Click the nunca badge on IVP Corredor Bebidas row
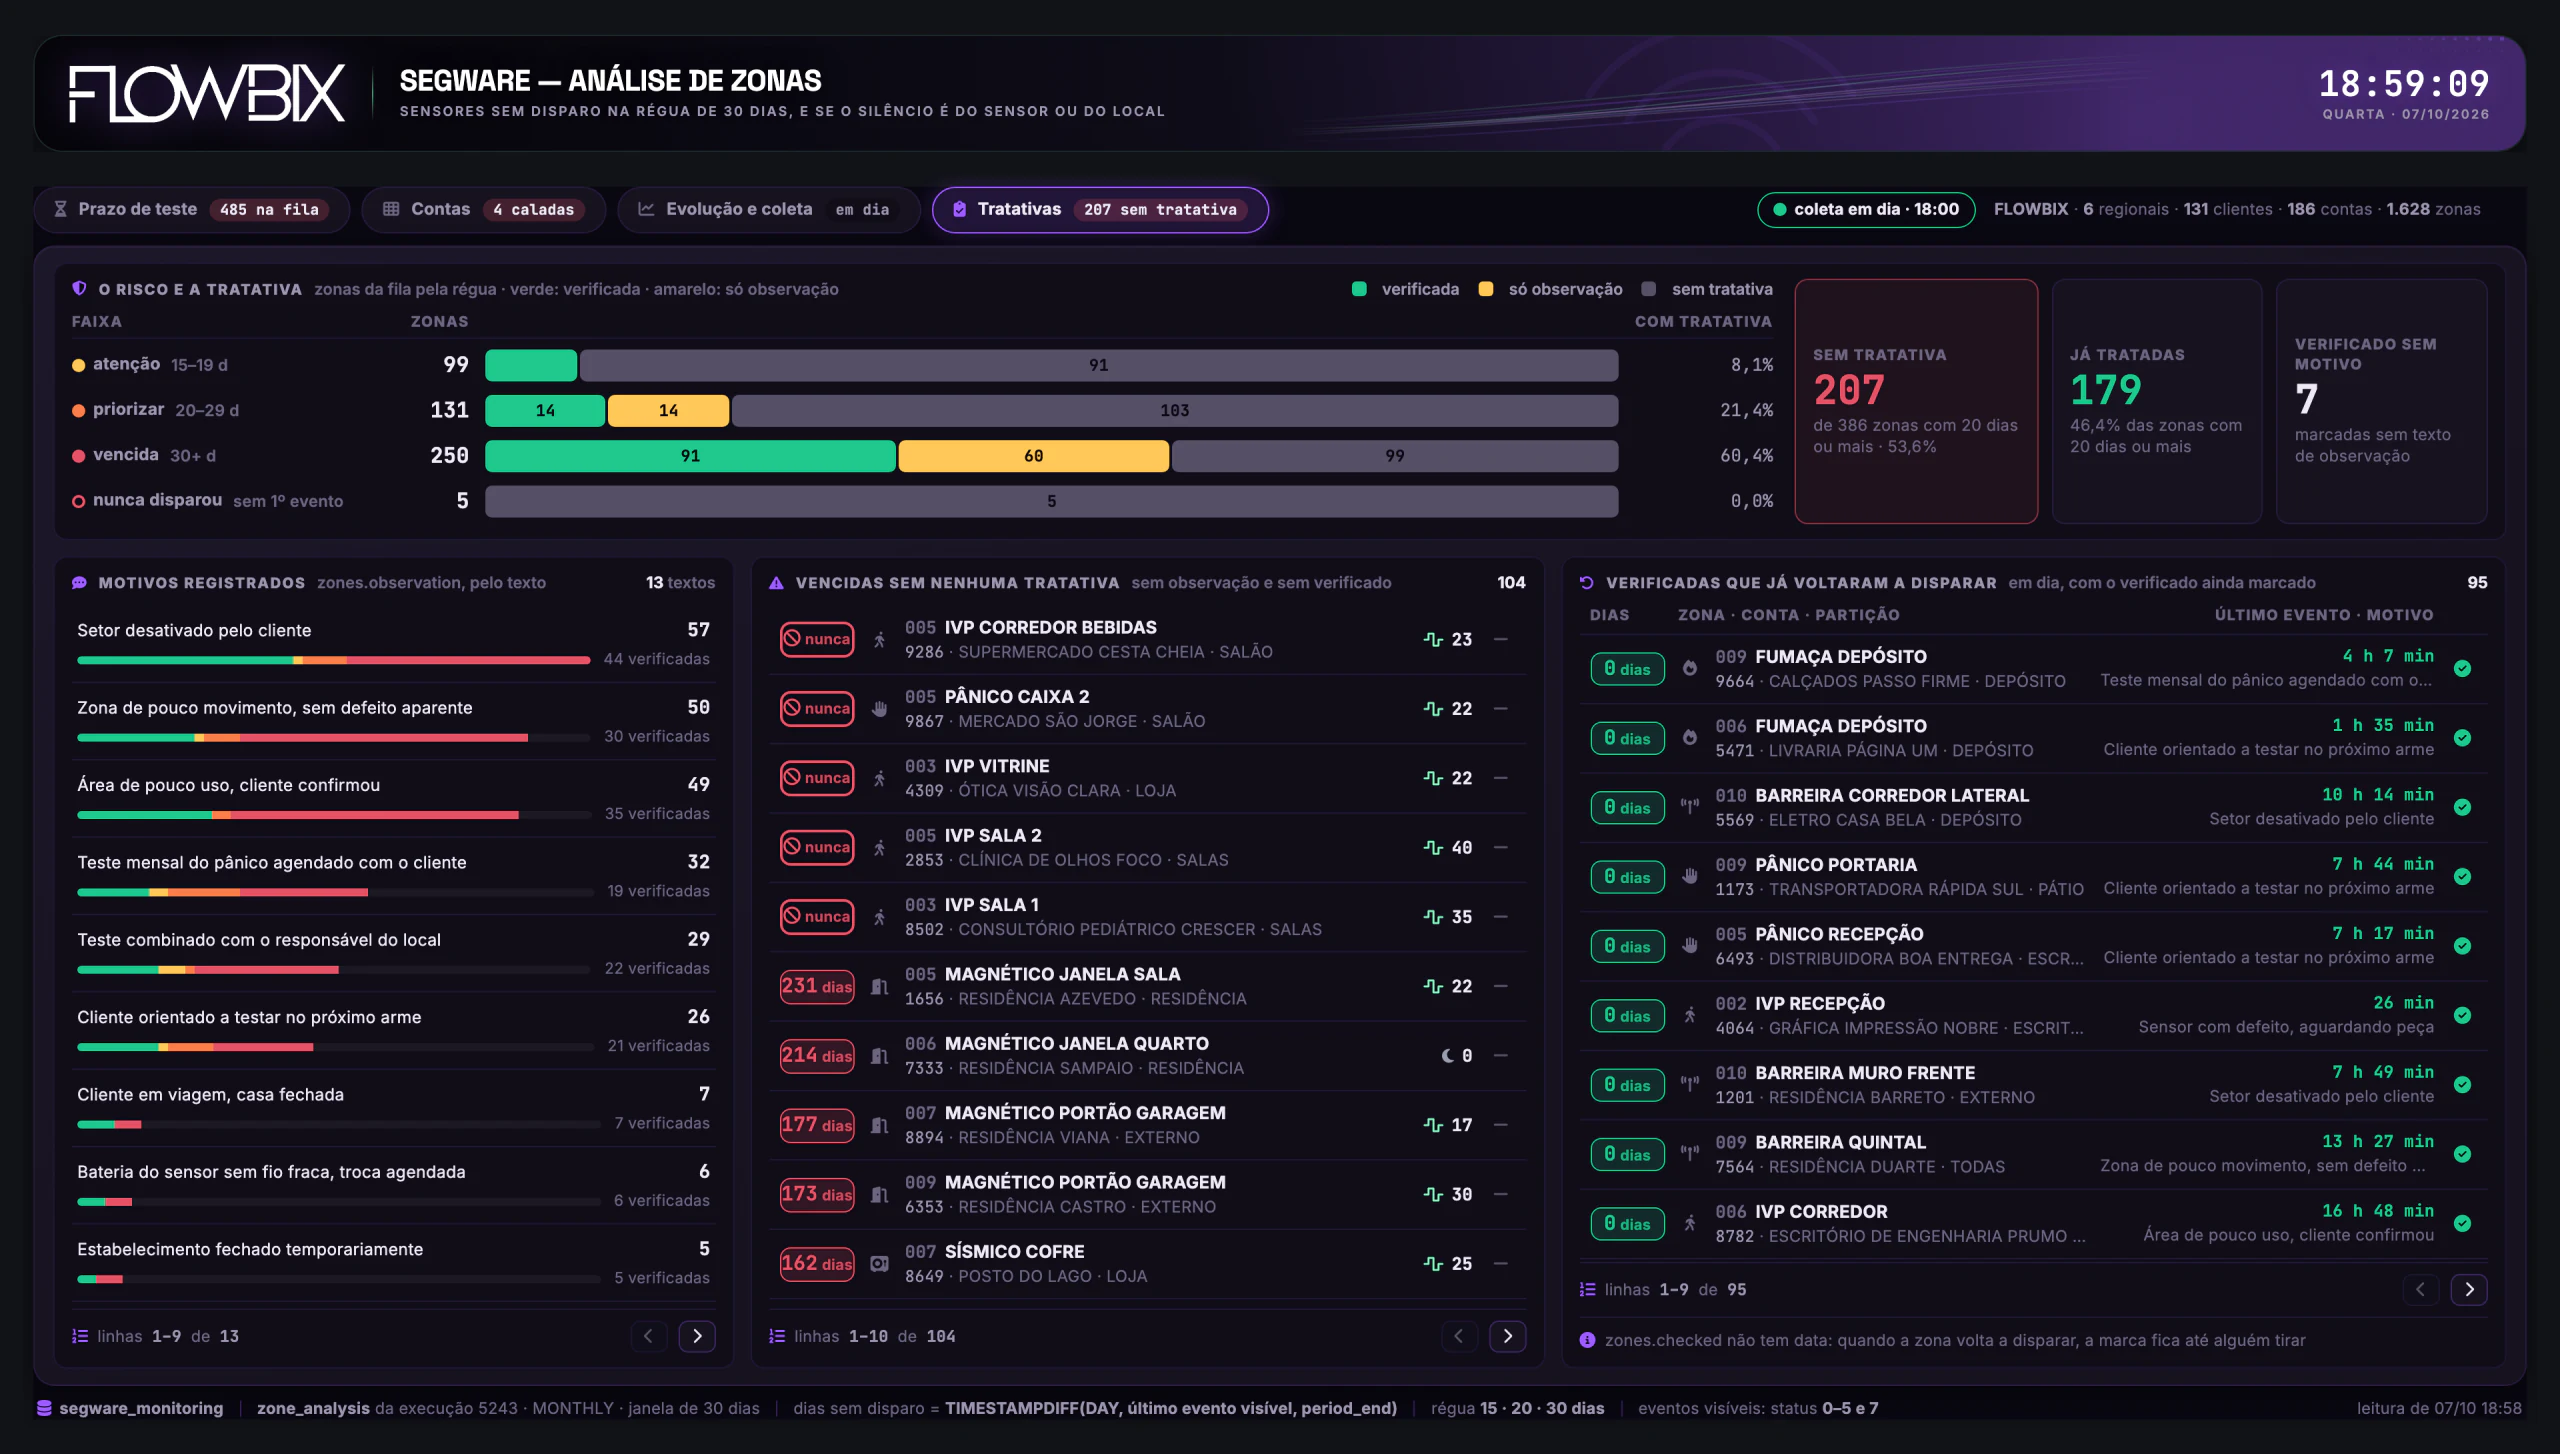Screen dimensions: 2560x1454 click(817, 639)
